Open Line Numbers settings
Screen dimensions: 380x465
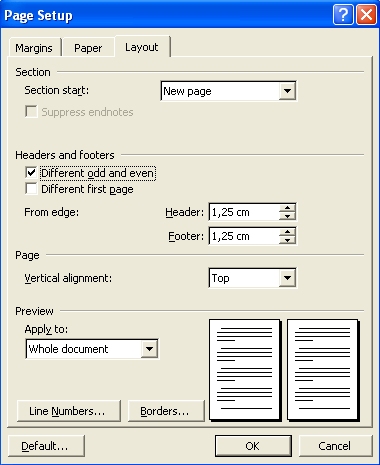click(x=68, y=411)
